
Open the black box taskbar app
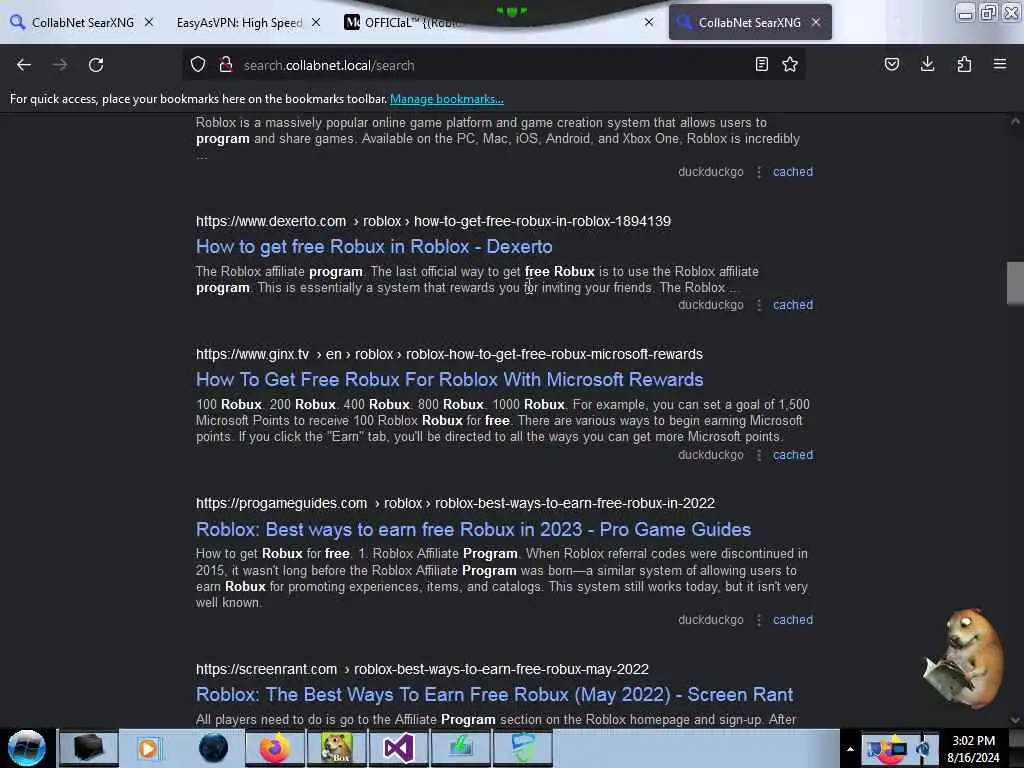(x=89, y=748)
